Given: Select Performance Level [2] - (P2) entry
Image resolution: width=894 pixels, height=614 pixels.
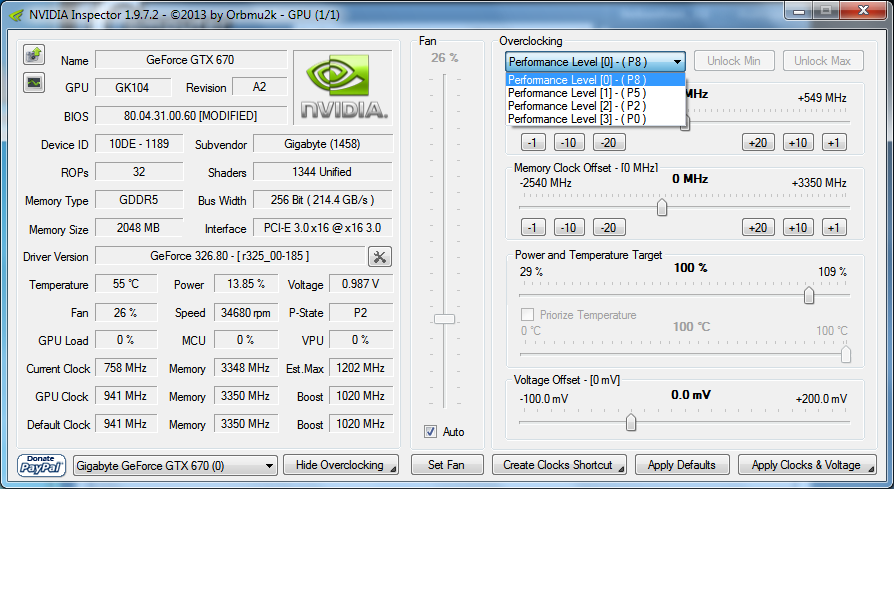Looking at the screenshot, I should click(595, 106).
